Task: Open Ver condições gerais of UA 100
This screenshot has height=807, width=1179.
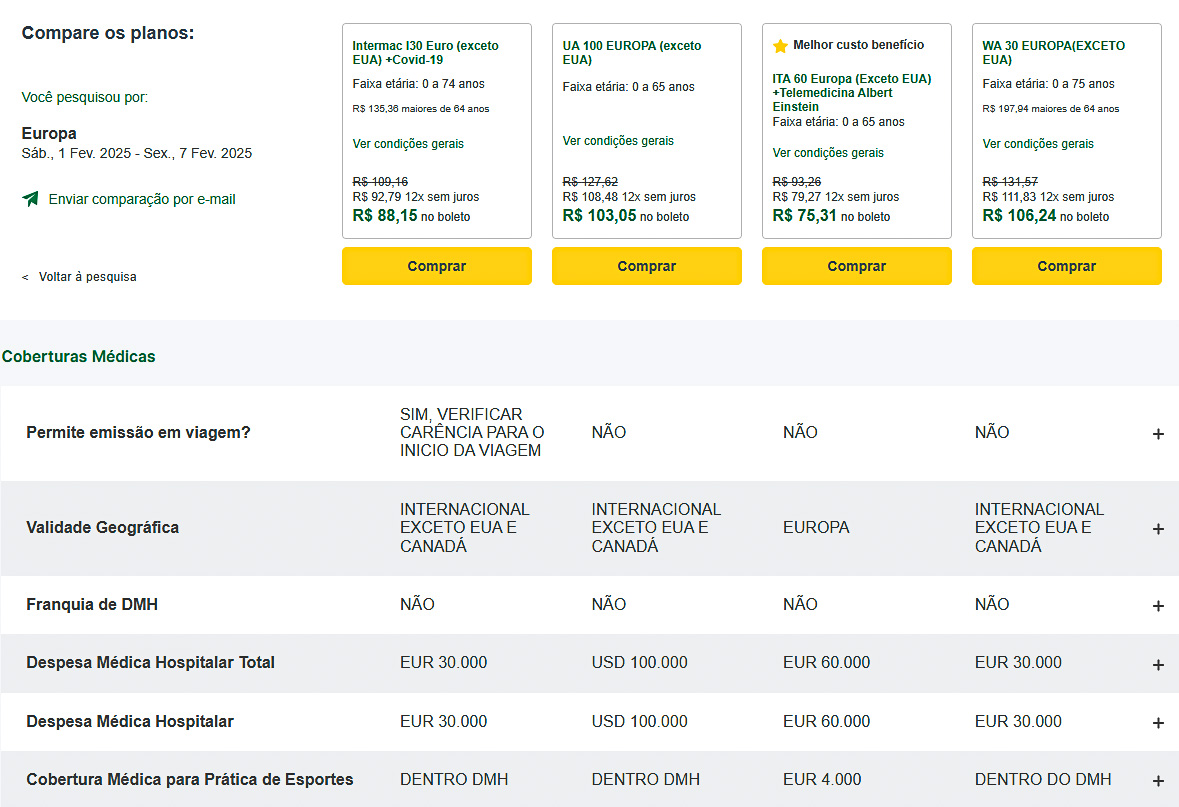Action: click(x=618, y=141)
